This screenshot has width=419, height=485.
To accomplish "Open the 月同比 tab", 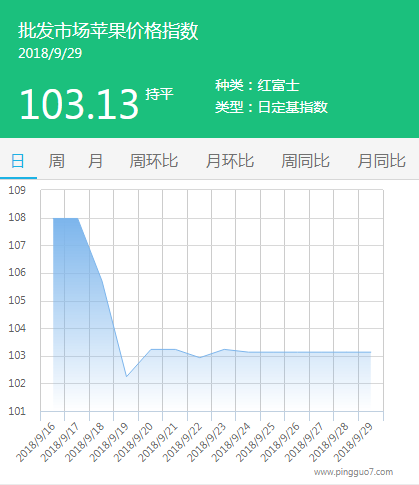I will coord(381,161).
